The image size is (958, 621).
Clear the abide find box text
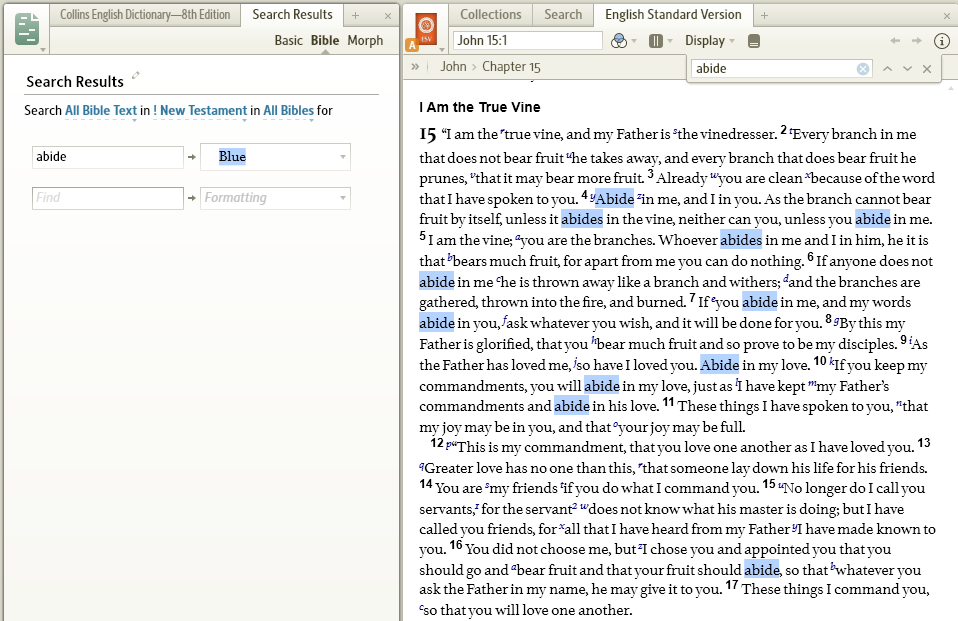pyautogui.click(x=863, y=68)
